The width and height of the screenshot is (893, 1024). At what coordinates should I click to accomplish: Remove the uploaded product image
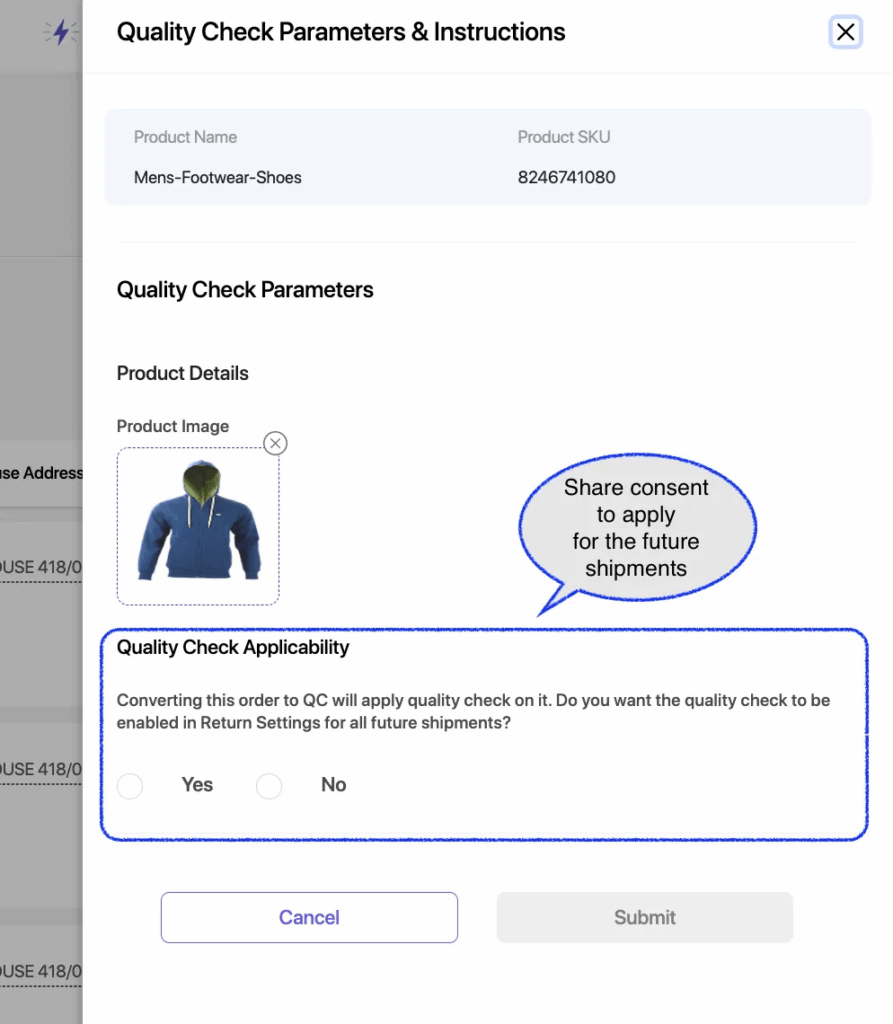(x=275, y=443)
